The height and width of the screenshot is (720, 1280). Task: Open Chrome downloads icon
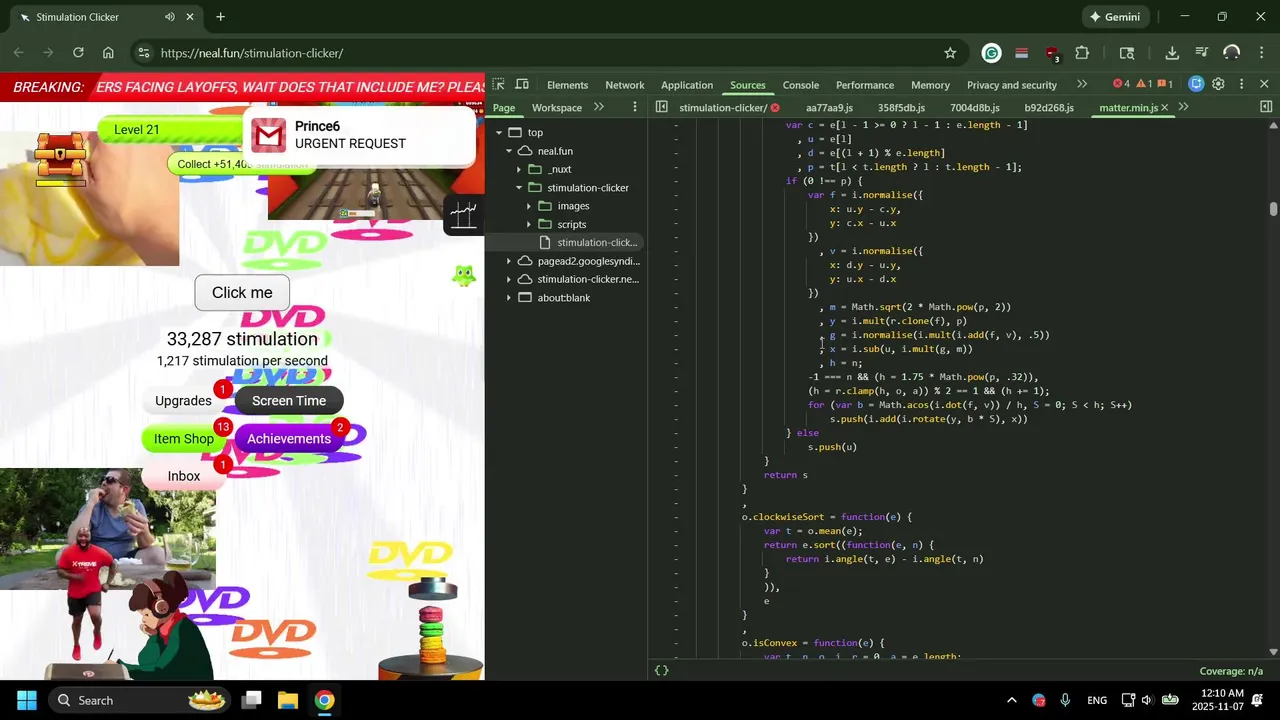[x=1172, y=53]
